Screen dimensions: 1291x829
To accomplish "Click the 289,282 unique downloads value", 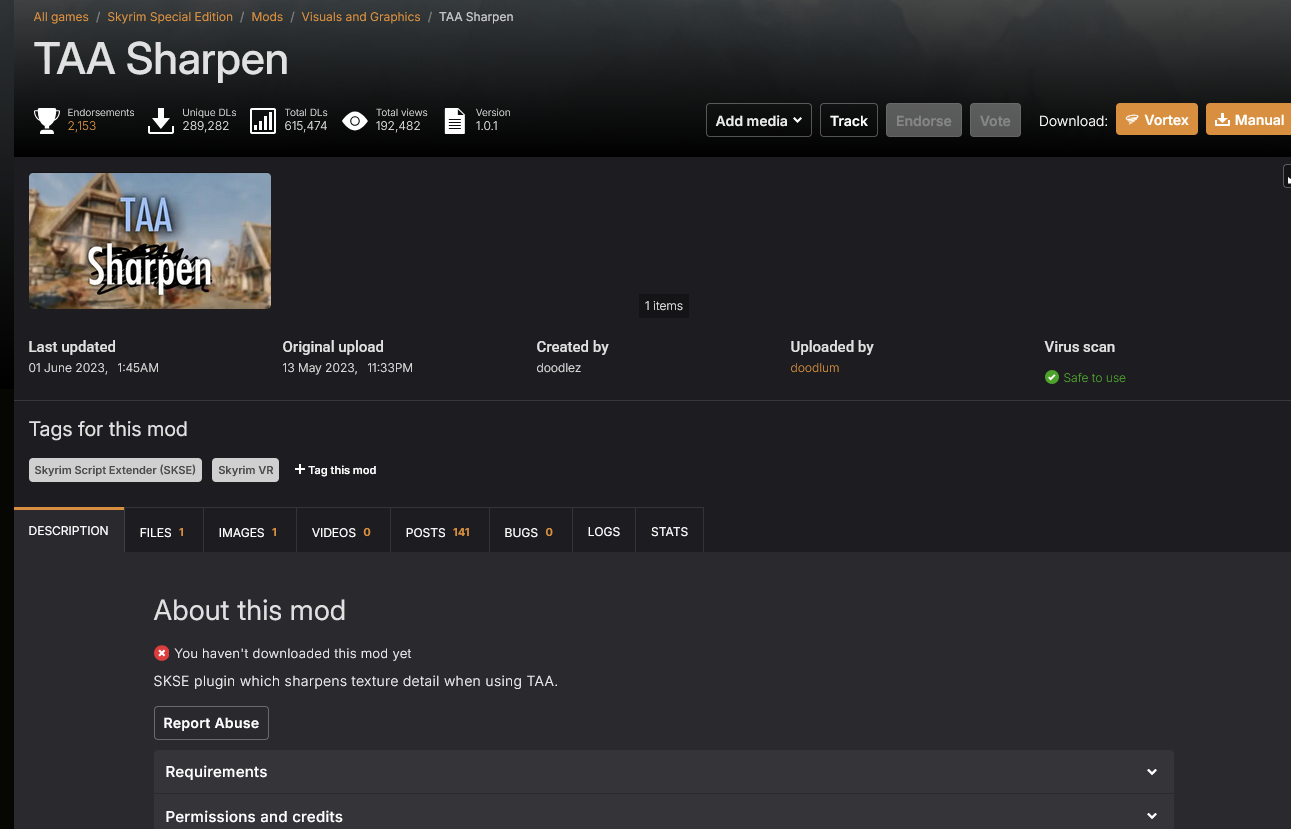I will 206,126.
